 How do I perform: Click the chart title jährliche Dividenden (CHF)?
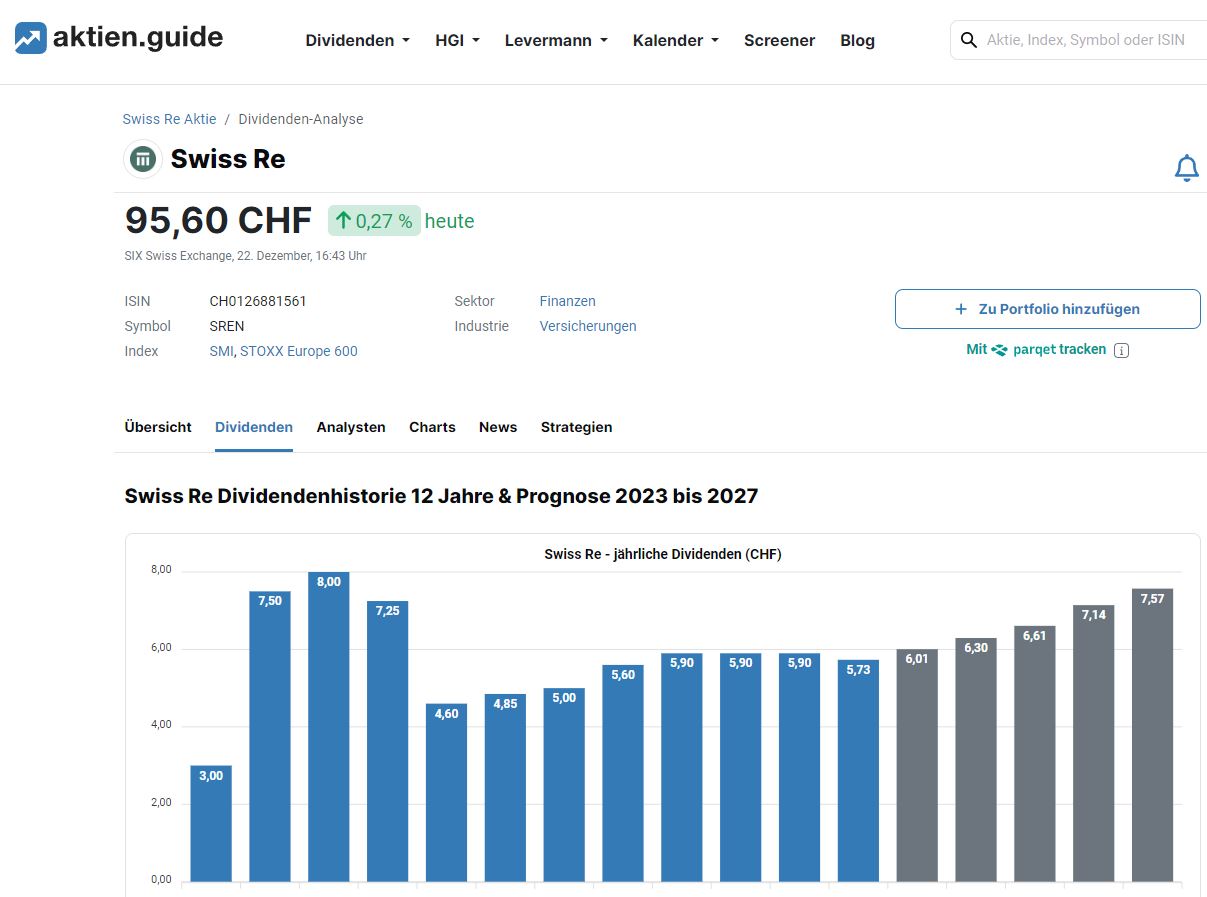point(663,554)
